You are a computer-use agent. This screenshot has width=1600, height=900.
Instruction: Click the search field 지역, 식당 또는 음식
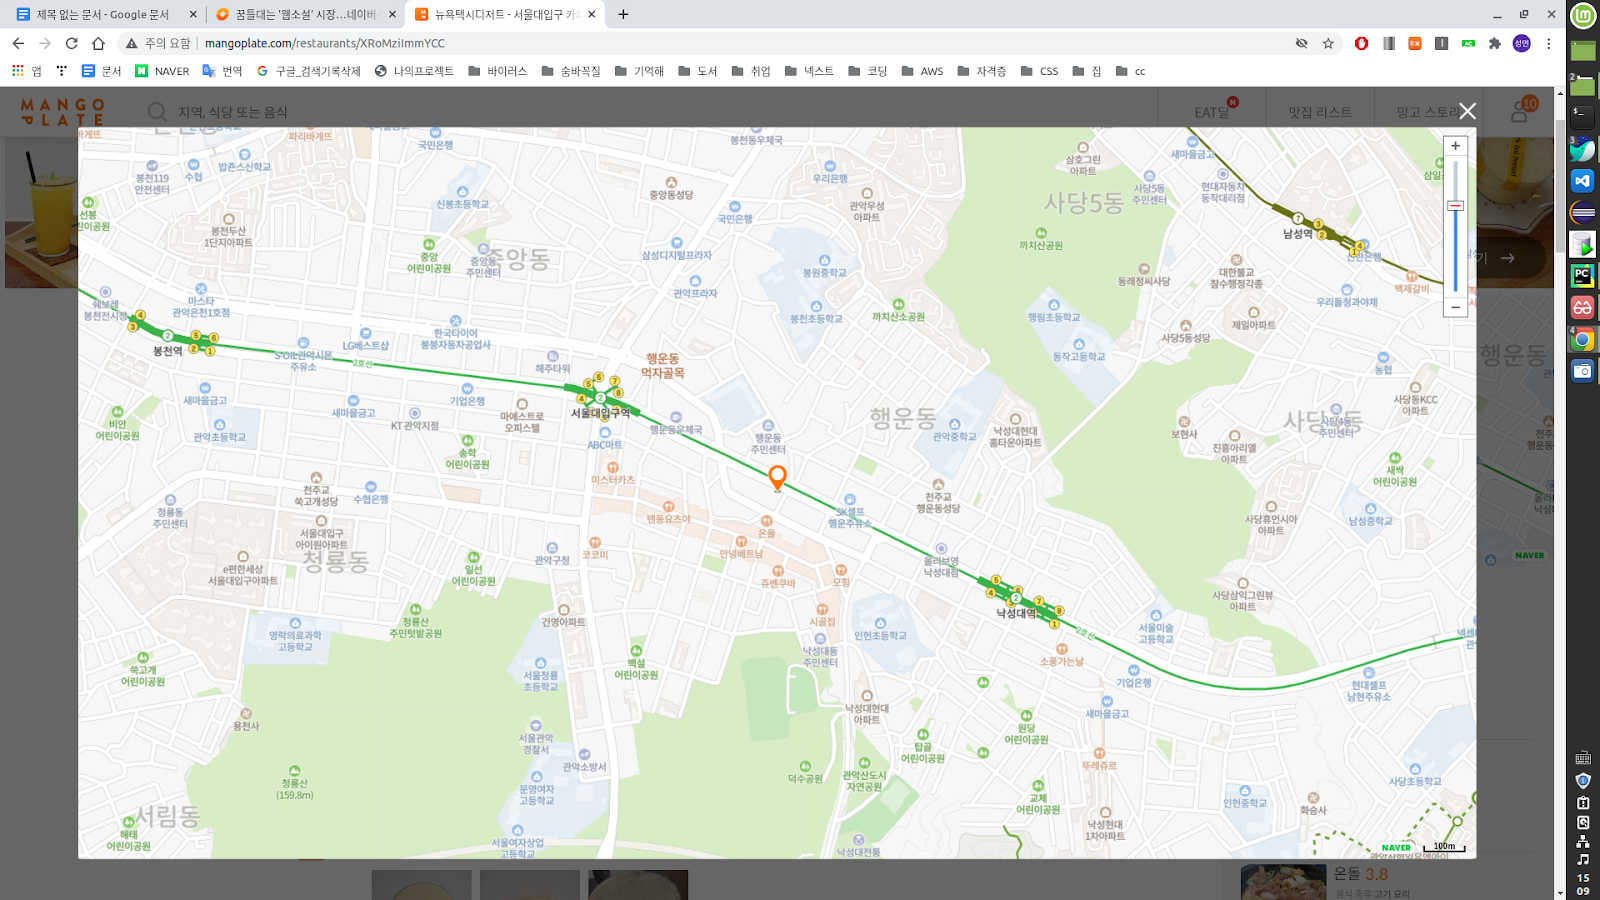233,112
